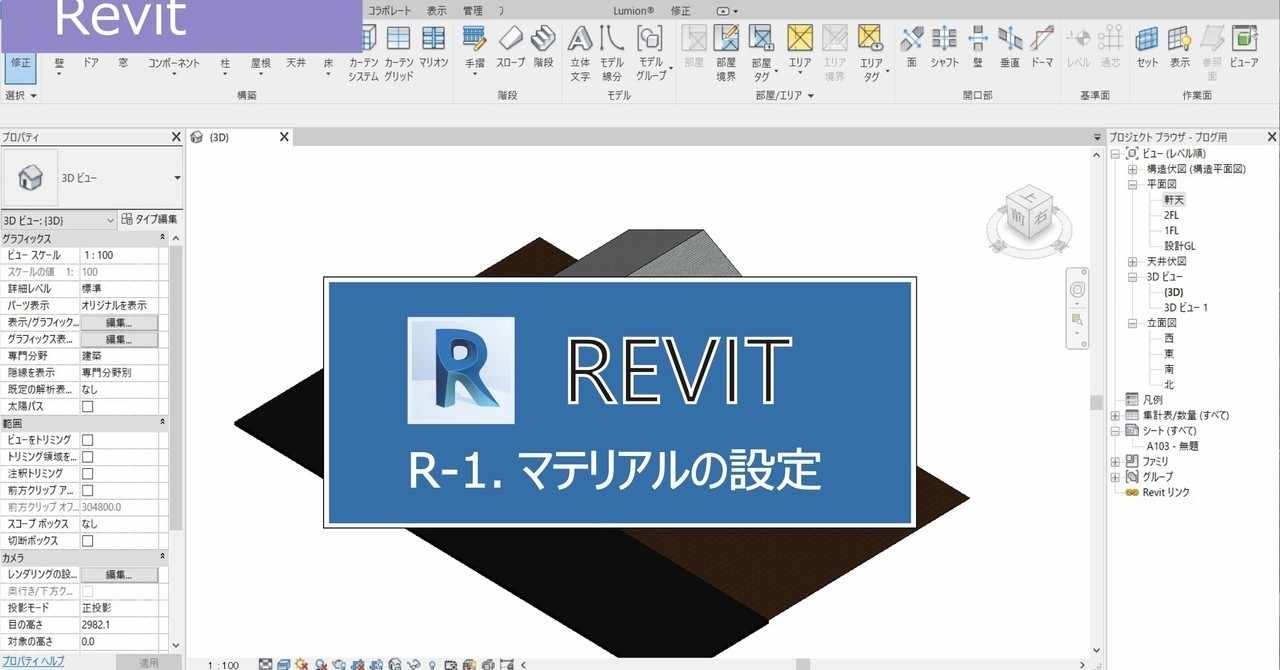Select the Curtain Grid tool icon
1280x670 pixels.
(399, 38)
